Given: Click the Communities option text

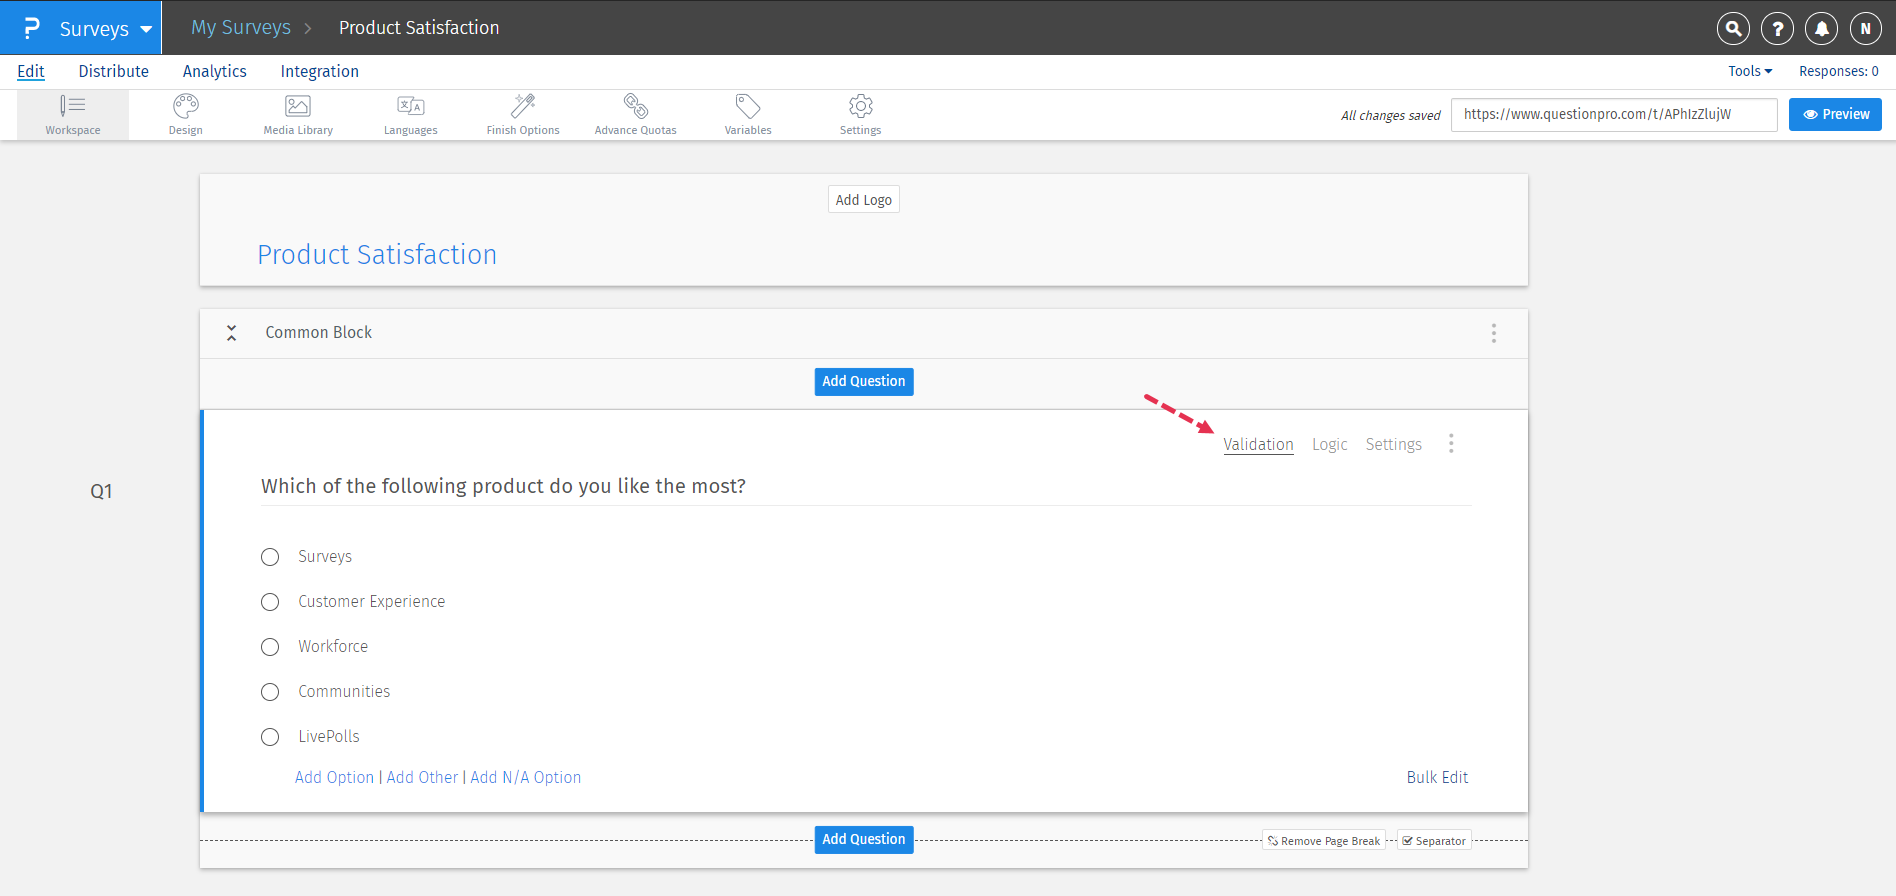Looking at the screenshot, I should pos(344,691).
